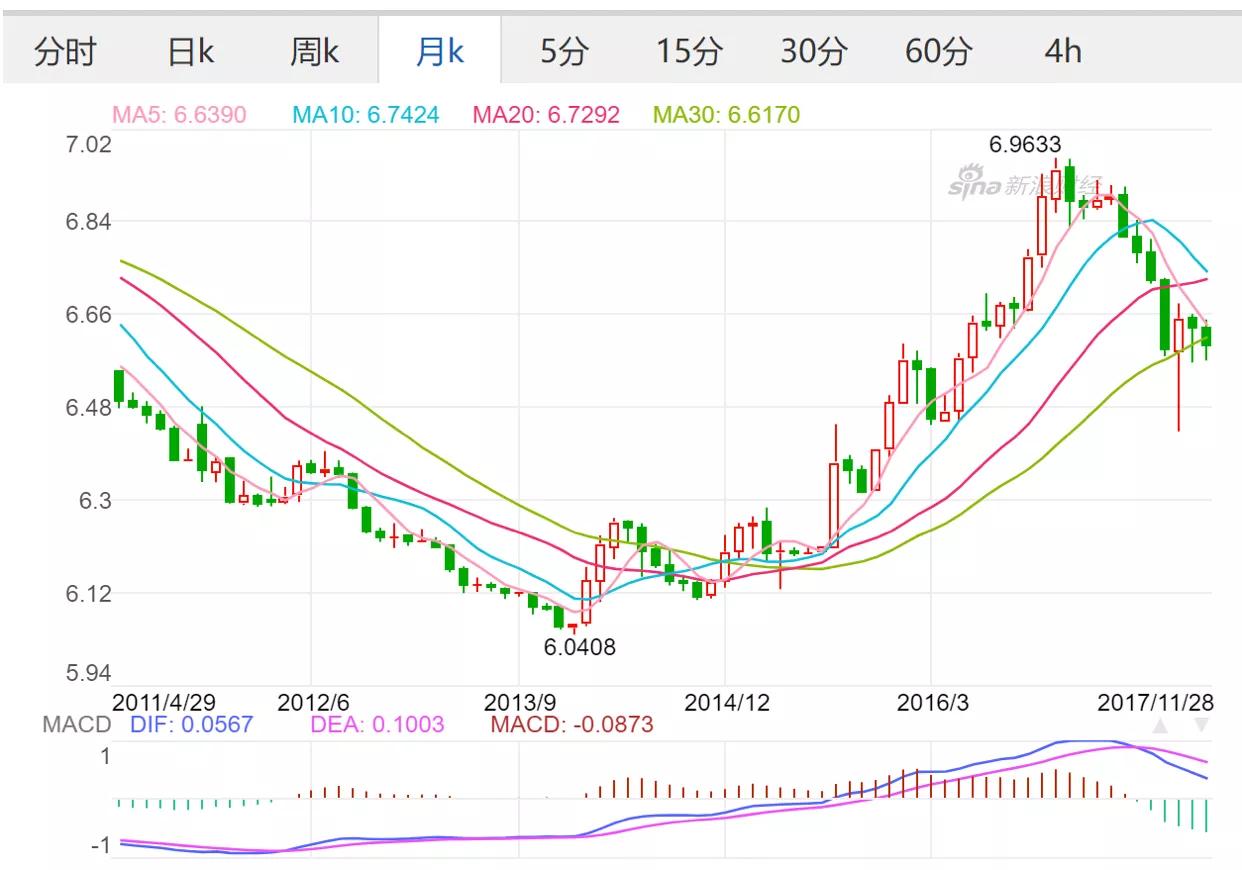The height and width of the screenshot is (870, 1242).
Task: Select the 60分 interval tab
Action: (x=938, y=51)
